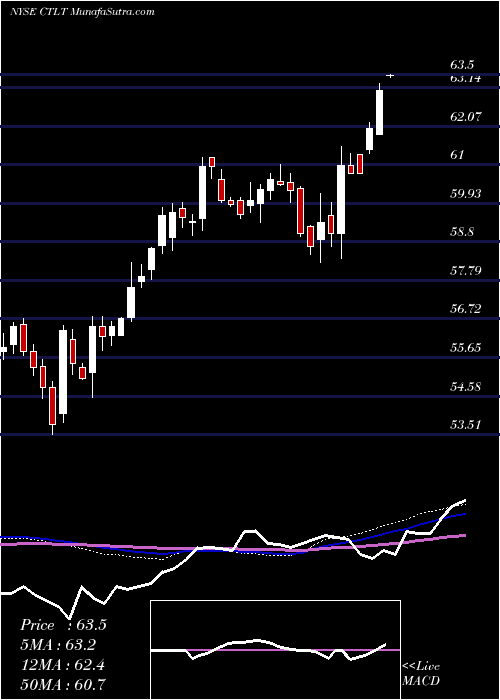500x700 pixels.
Task: Select the 53.51 price axis label
Action: point(466,424)
